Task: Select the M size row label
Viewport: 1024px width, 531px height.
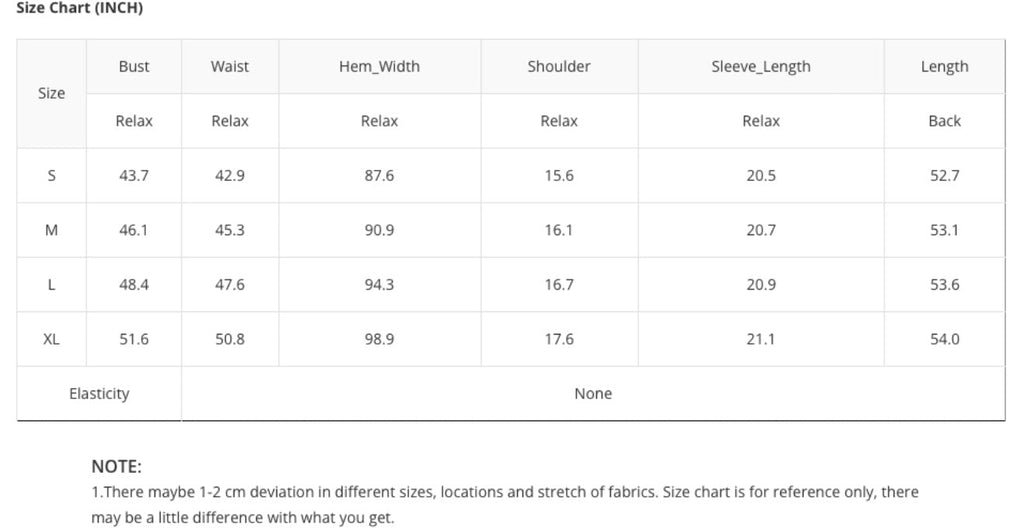Action: click(x=51, y=230)
